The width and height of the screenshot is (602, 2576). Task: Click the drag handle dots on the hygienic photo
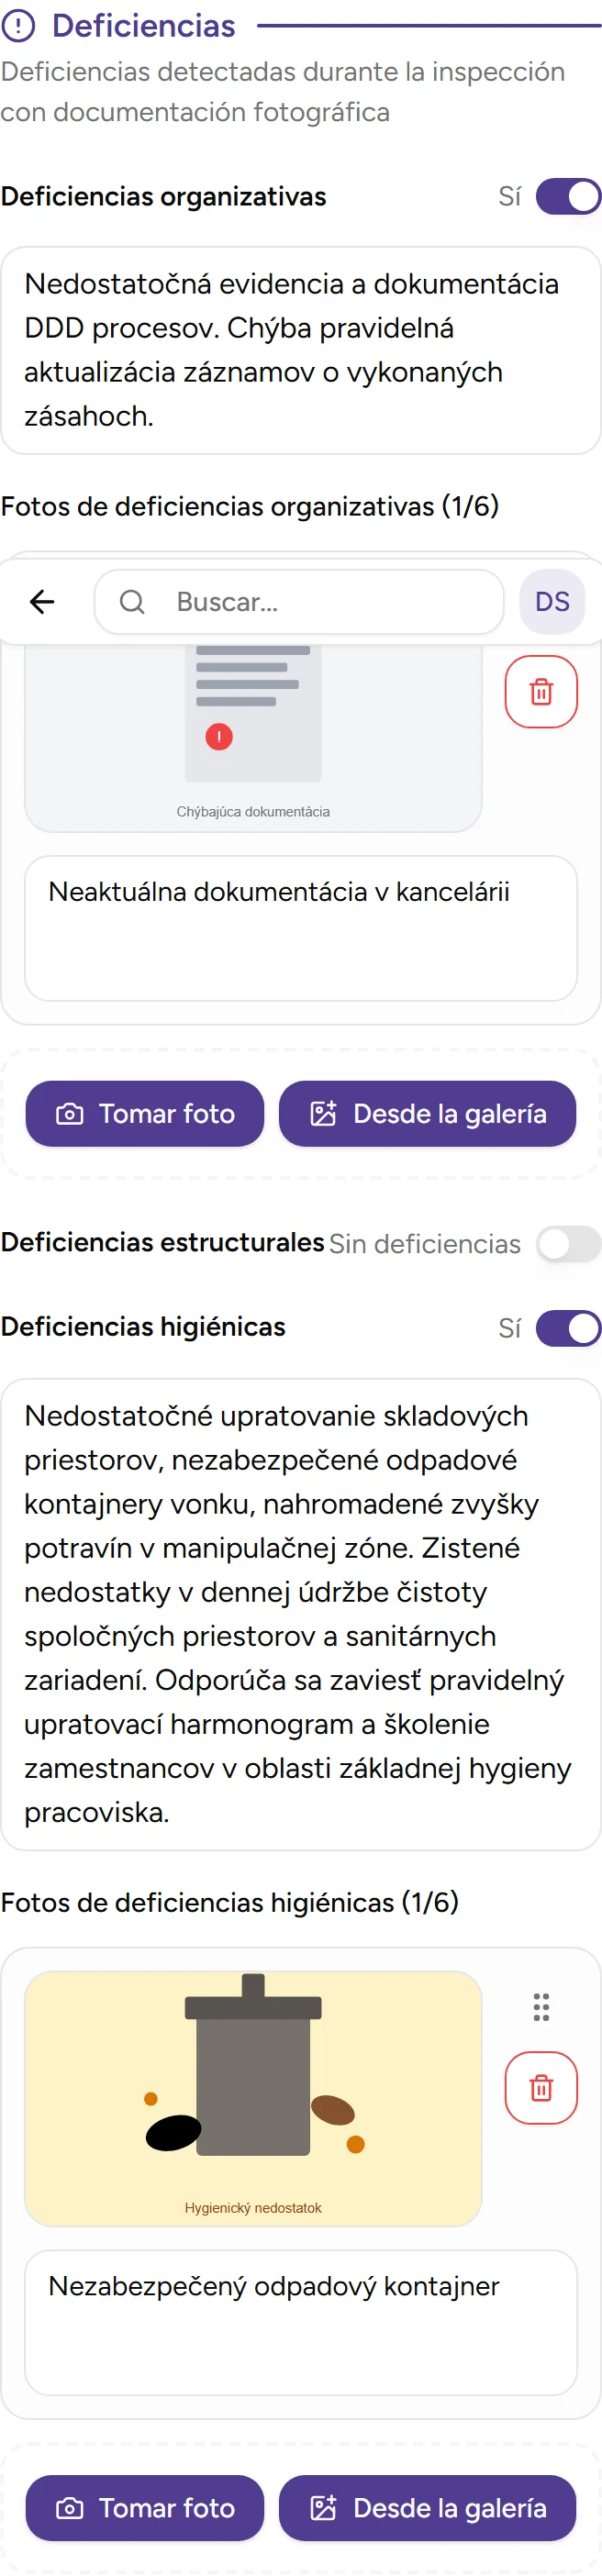click(541, 2008)
